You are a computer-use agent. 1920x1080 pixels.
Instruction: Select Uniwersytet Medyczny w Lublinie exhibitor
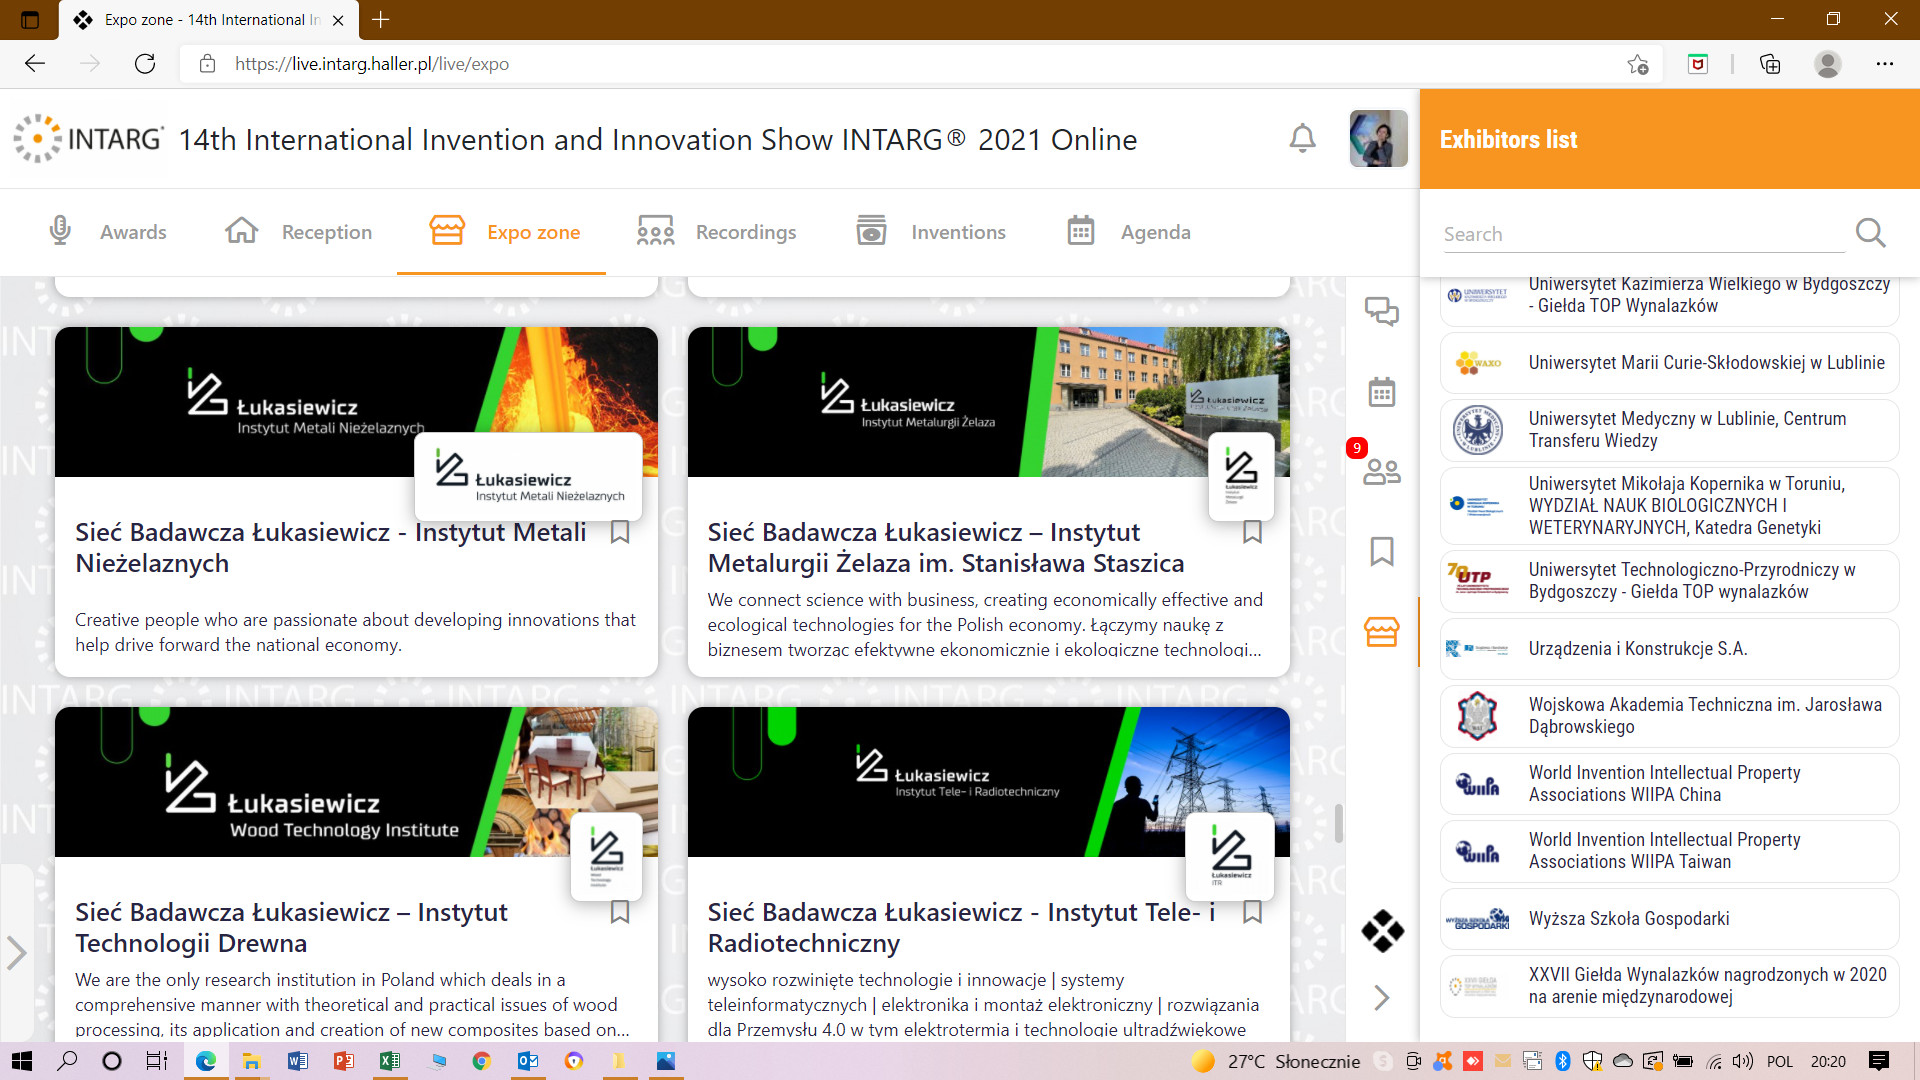(1669, 430)
